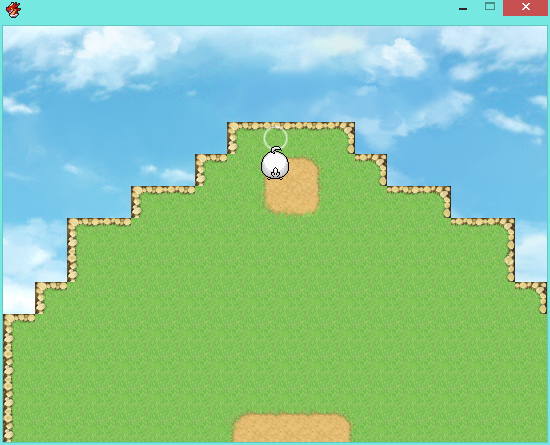Click the faint ring above the character
The width and height of the screenshot is (550, 445).
point(276,138)
